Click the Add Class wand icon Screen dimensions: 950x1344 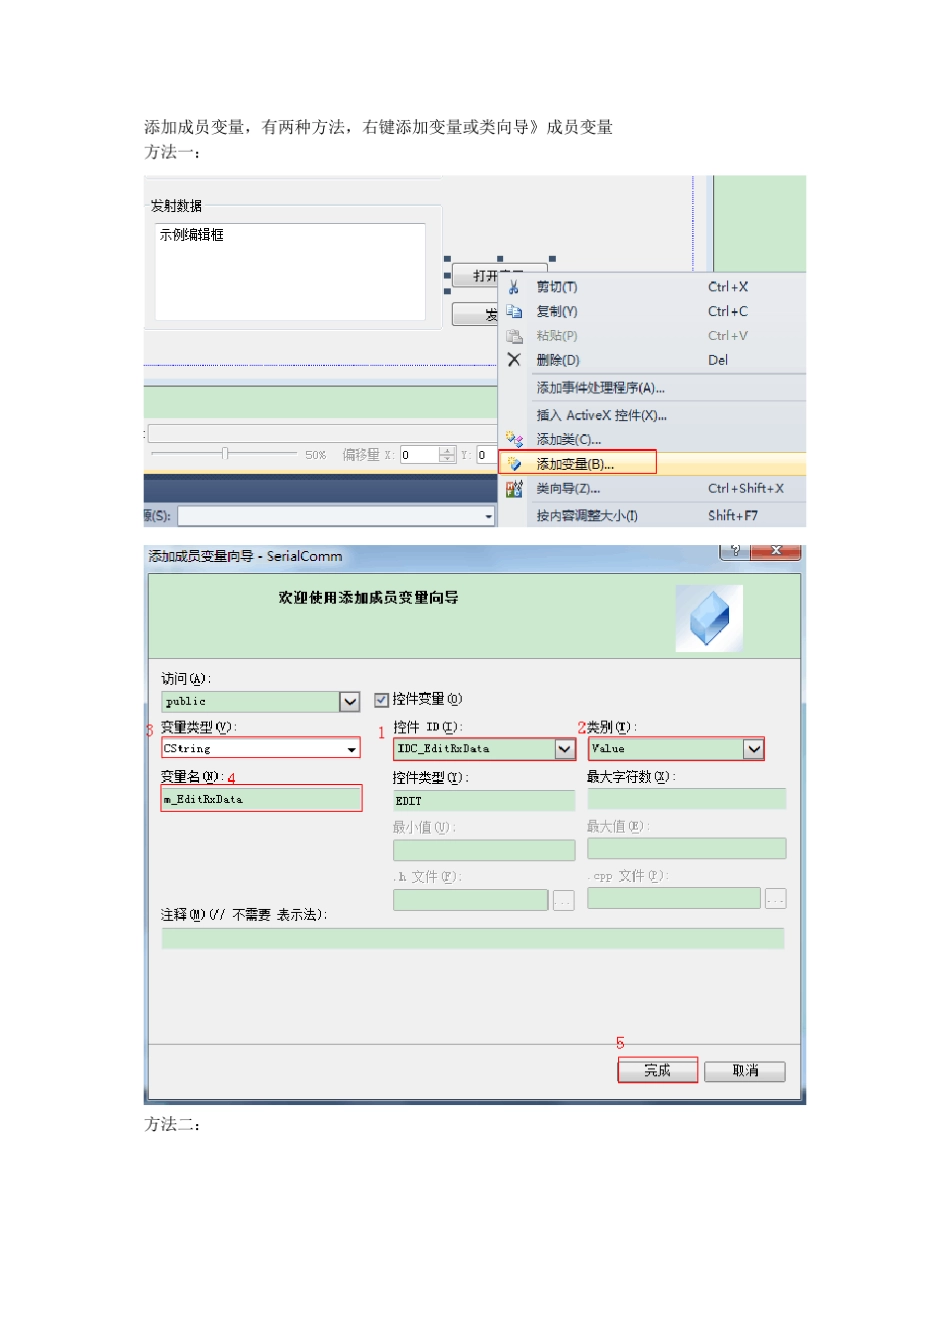point(514,439)
